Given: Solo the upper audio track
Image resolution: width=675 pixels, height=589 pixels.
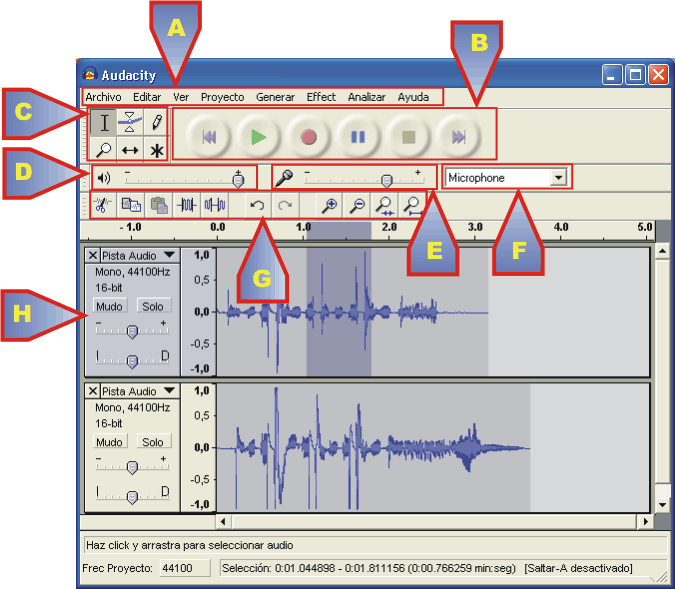Looking at the screenshot, I should tap(152, 306).
